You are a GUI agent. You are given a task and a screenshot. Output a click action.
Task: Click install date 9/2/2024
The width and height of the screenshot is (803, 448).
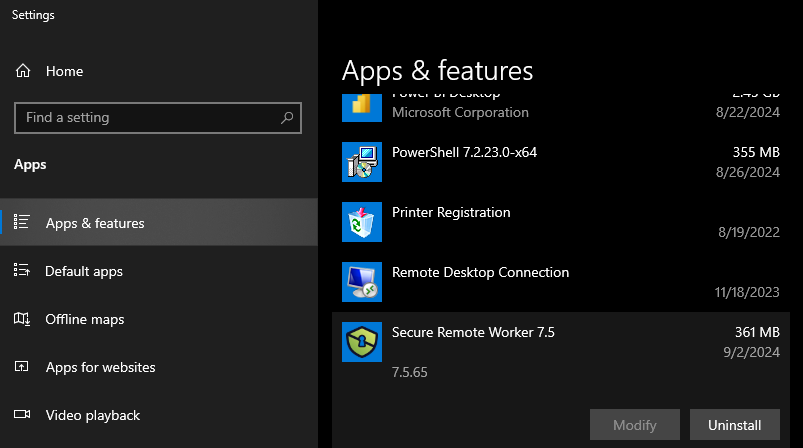point(751,352)
